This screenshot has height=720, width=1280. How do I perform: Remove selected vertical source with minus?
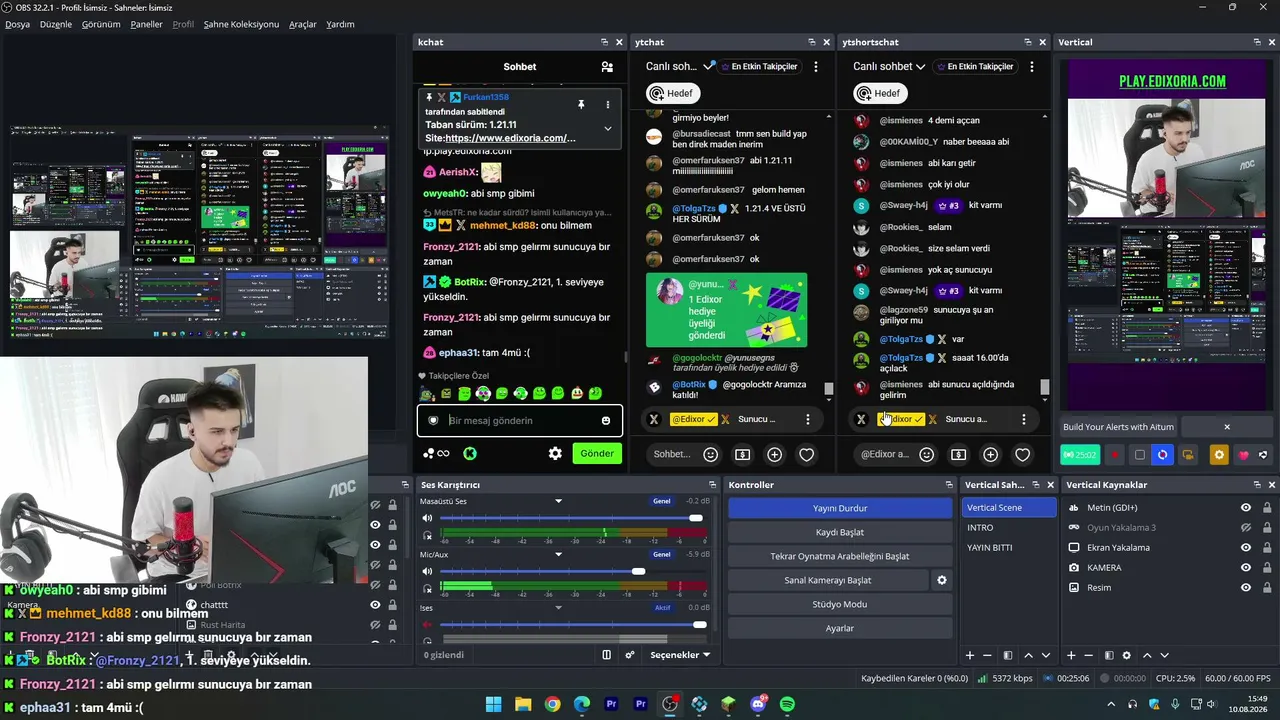(1089, 656)
